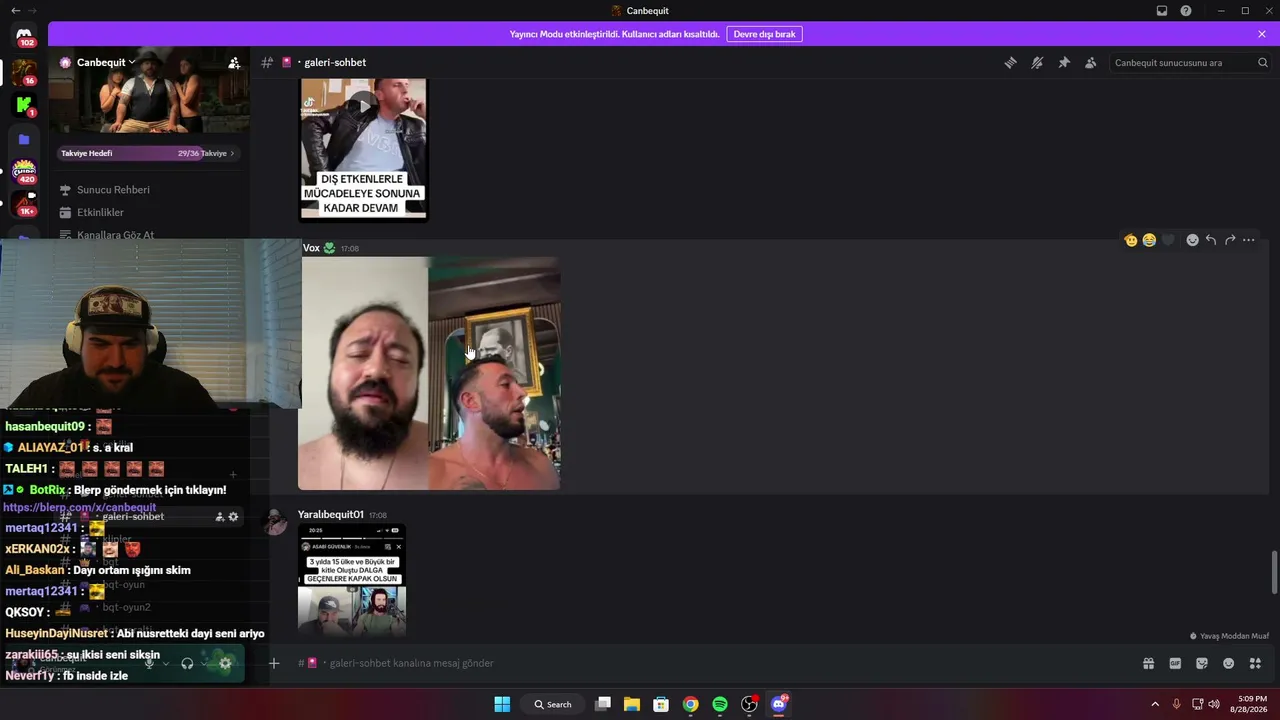Open the Discord help icon
The width and height of the screenshot is (1280, 720).
click(x=1186, y=11)
